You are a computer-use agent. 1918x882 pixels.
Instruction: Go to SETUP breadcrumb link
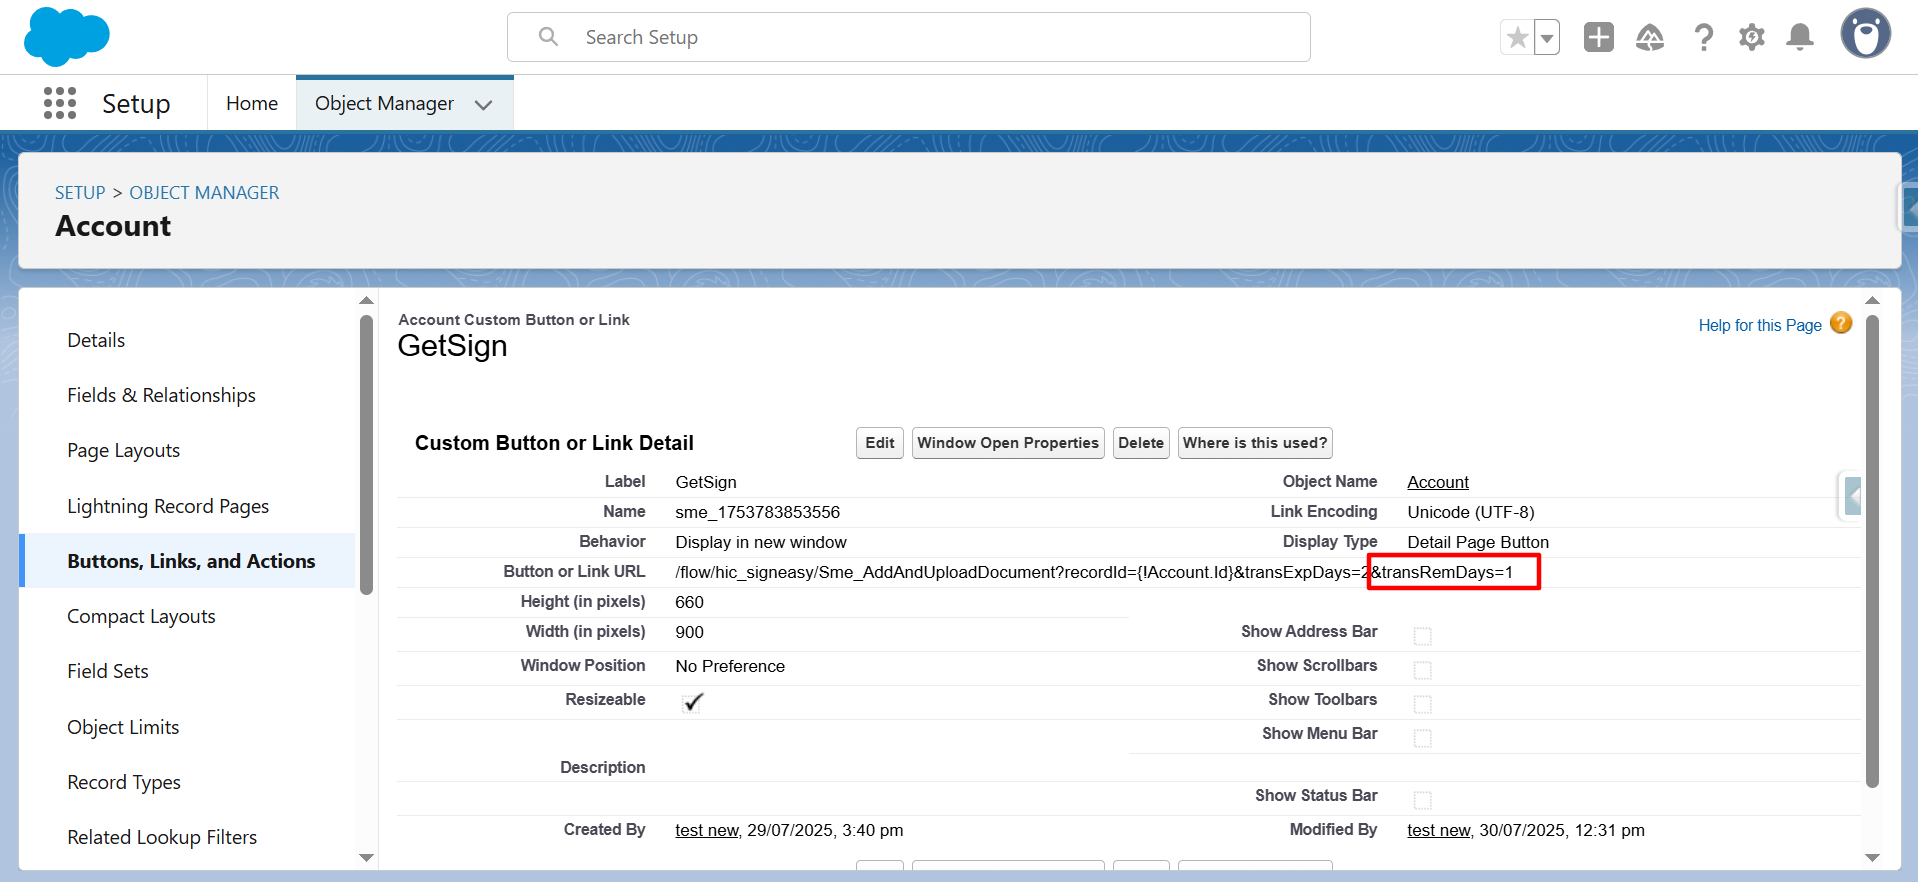(80, 193)
